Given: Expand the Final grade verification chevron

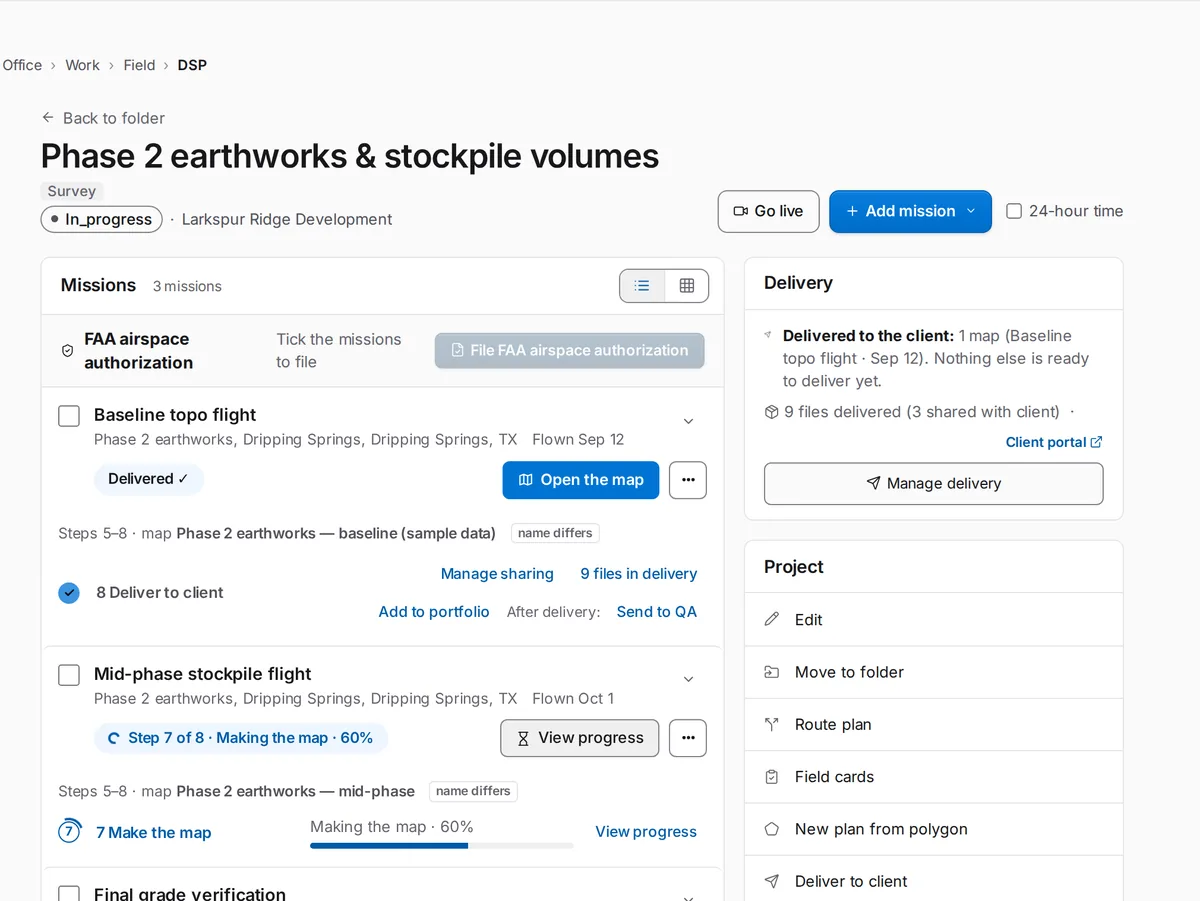Looking at the screenshot, I should 688,897.
